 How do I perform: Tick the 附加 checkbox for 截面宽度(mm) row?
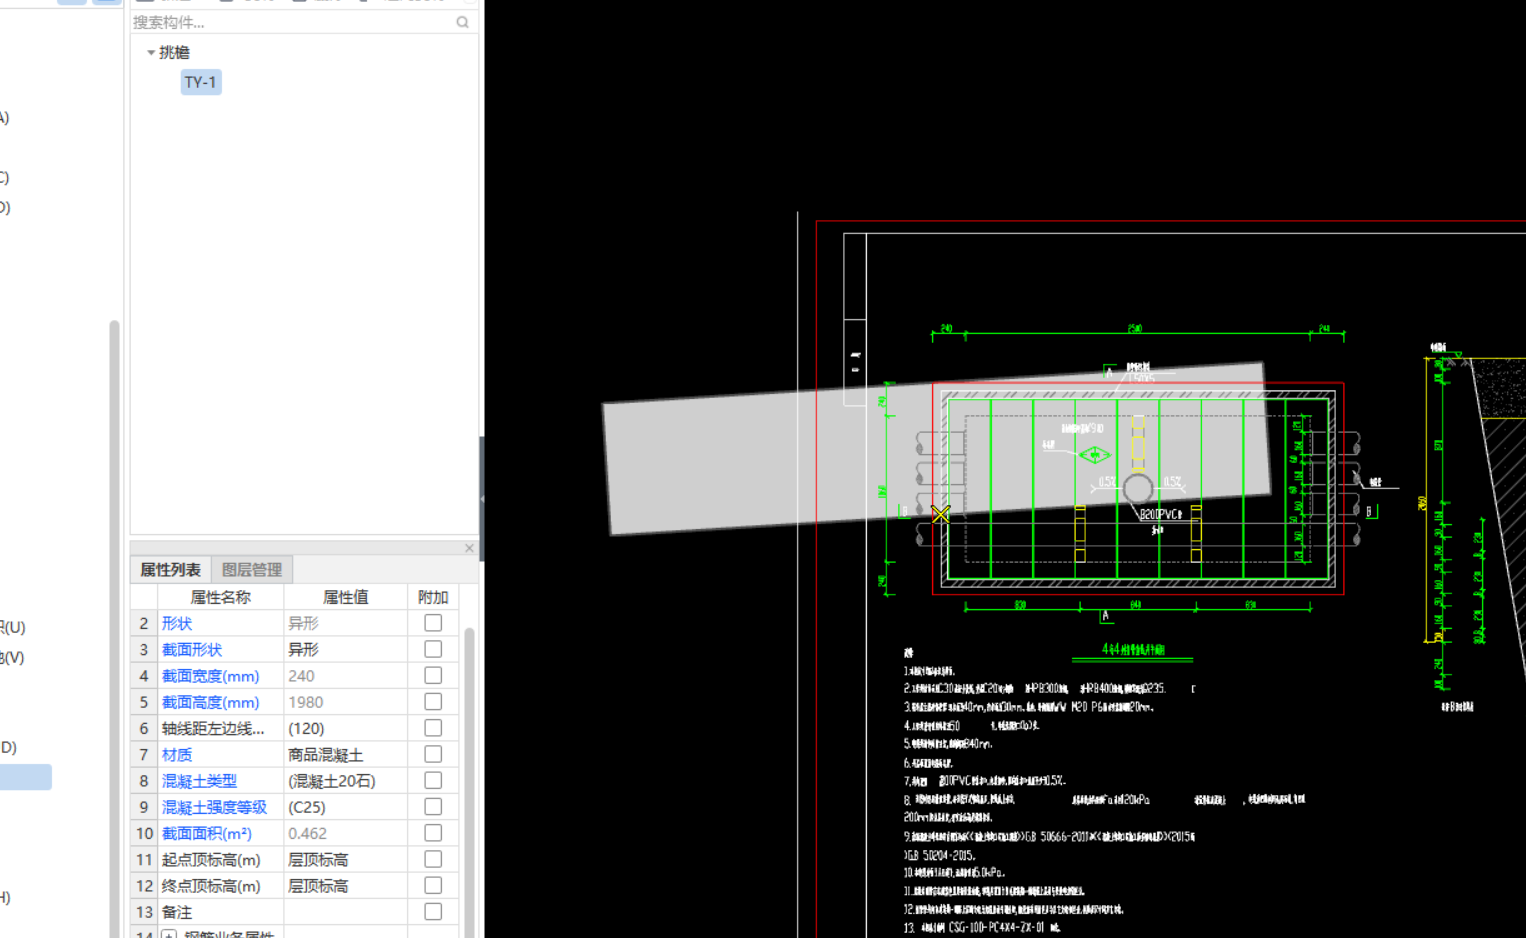click(x=433, y=676)
